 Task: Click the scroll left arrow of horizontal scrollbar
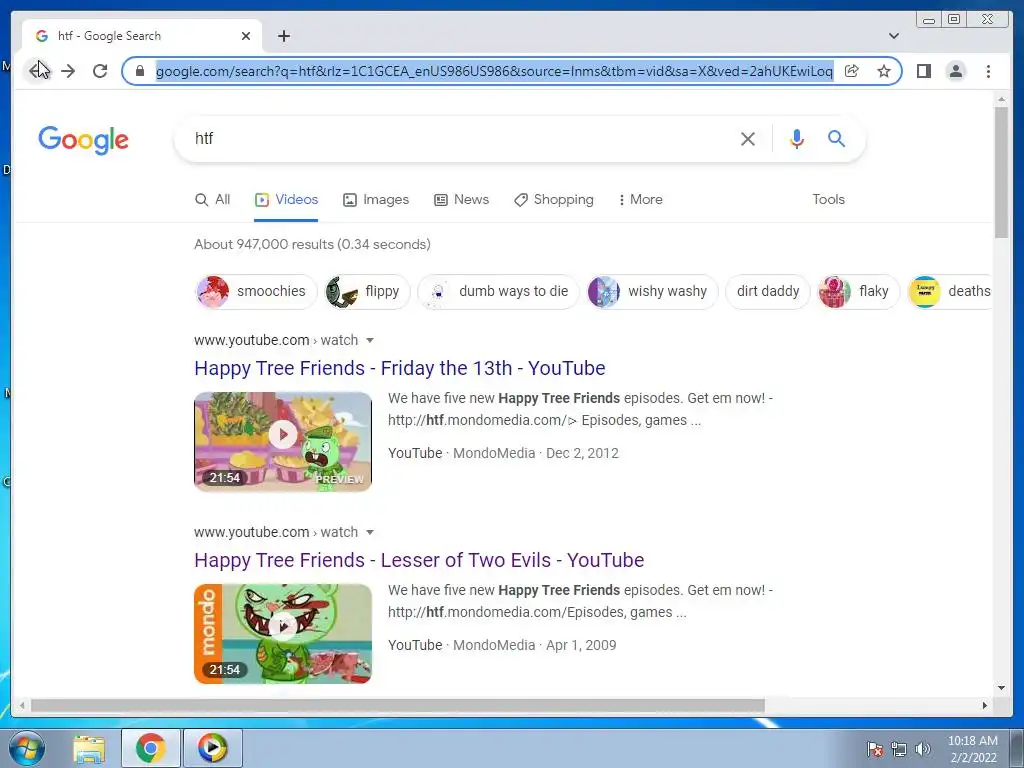tap(22, 705)
